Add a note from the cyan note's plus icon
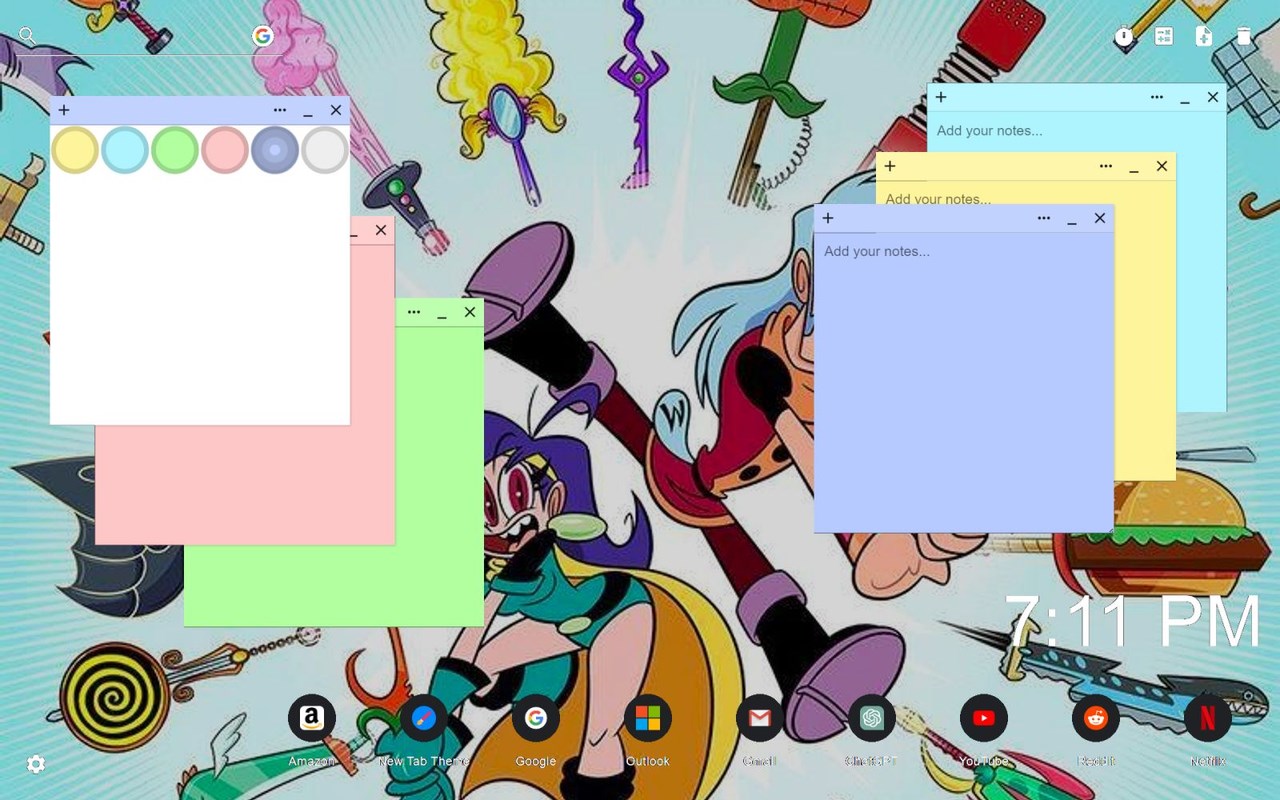Viewport: 1280px width, 800px height. point(941,97)
